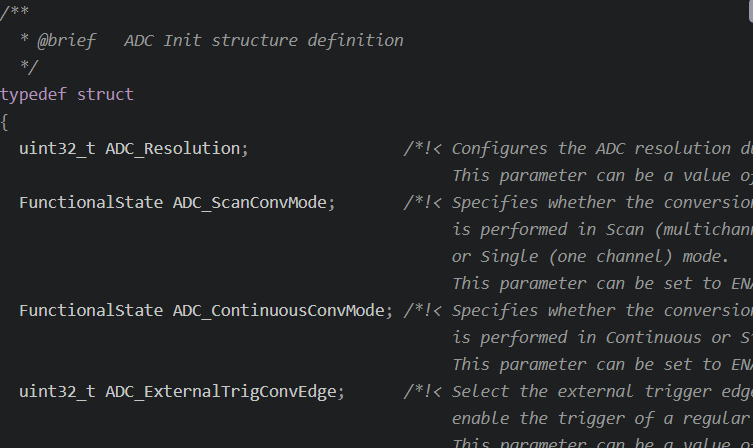Click the ADC_ScanConvMode identifier
The width and height of the screenshot is (753, 448).
tap(250, 203)
